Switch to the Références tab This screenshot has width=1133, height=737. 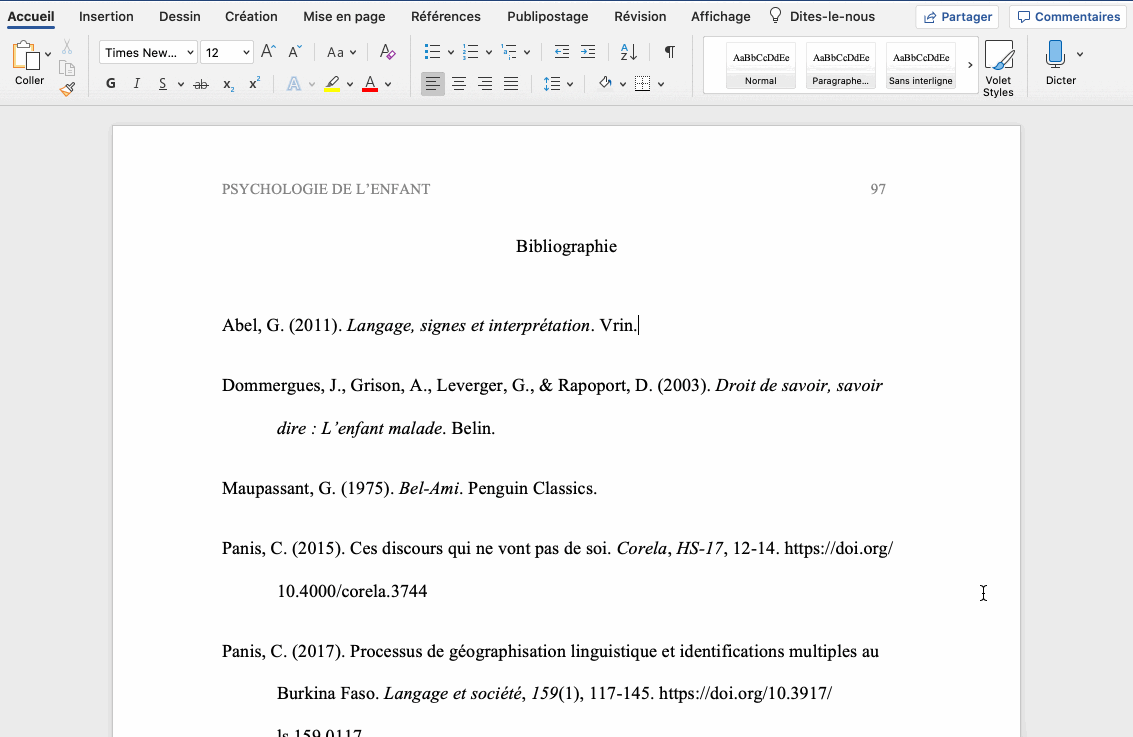445,16
